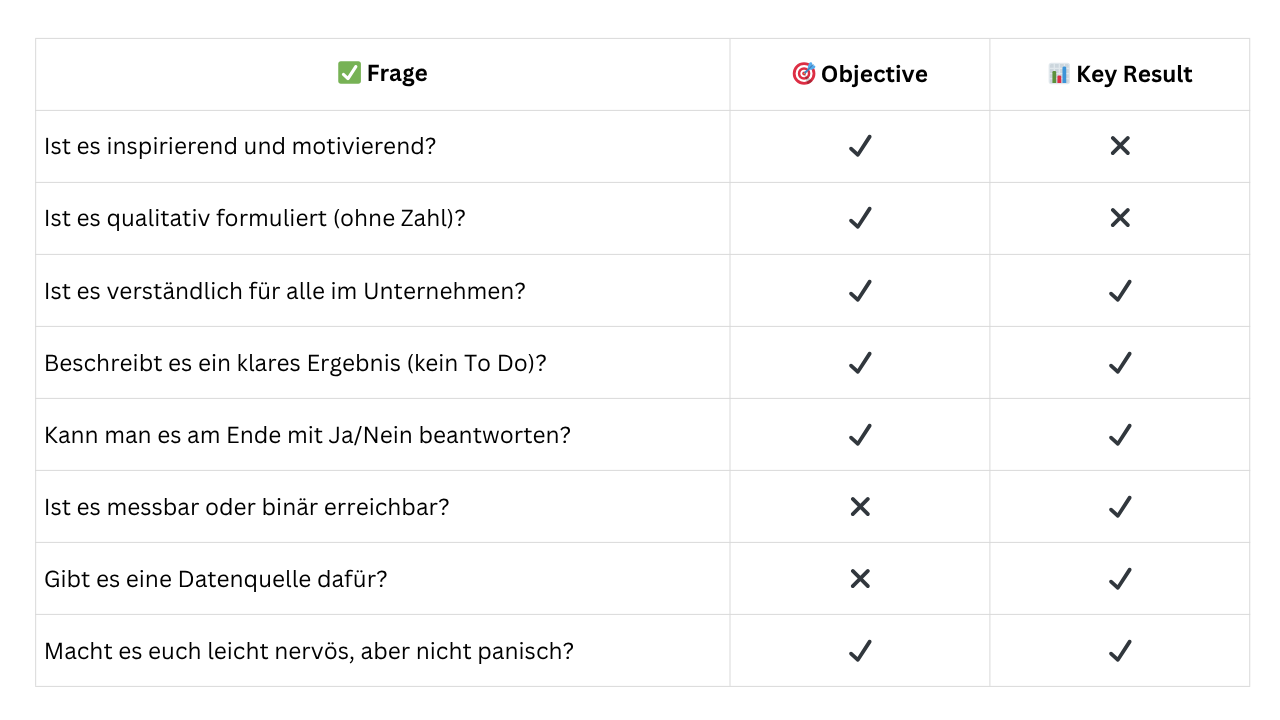Click the Objective cross for messbar oder binär
The width and height of the screenshot is (1280, 720).
pos(860,507)
